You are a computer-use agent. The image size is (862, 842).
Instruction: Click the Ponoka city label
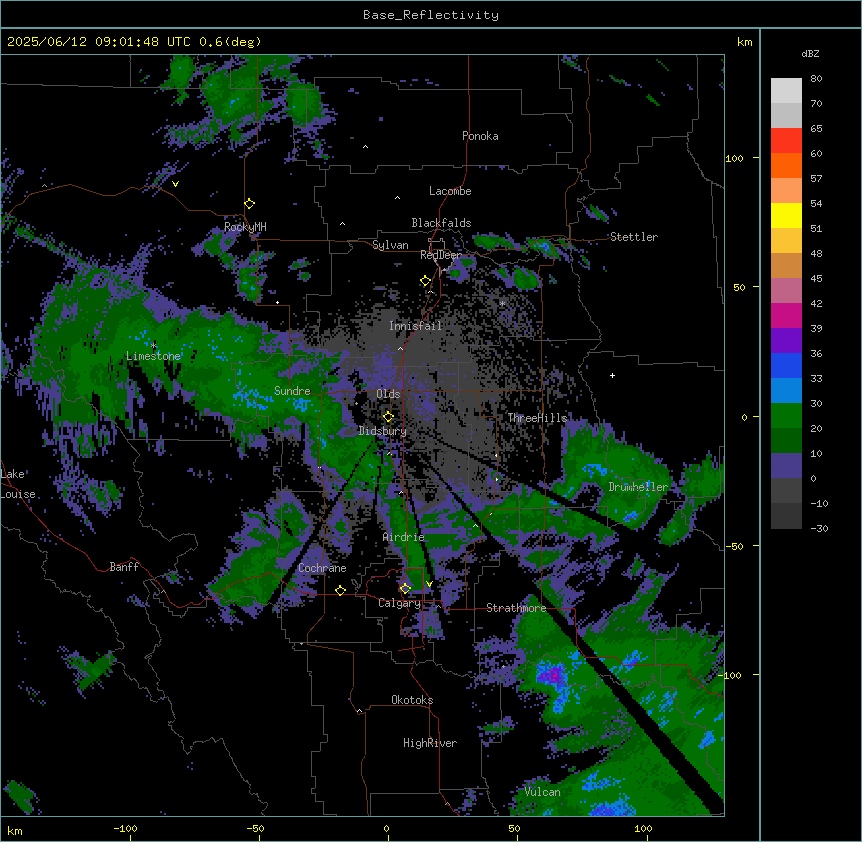click(x=480, y=136)
